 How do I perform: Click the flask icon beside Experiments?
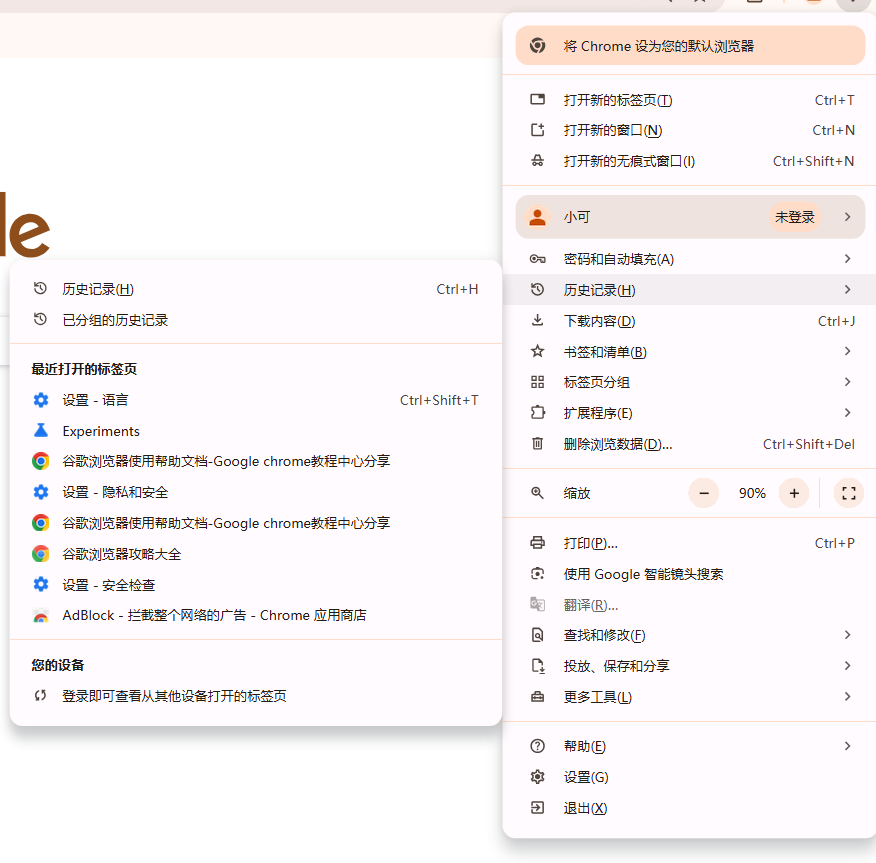[x=41, y=430]
